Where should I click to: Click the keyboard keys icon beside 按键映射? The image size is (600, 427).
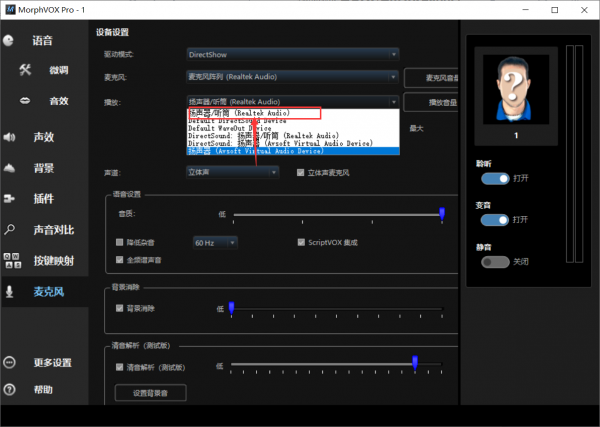point(12,261)
